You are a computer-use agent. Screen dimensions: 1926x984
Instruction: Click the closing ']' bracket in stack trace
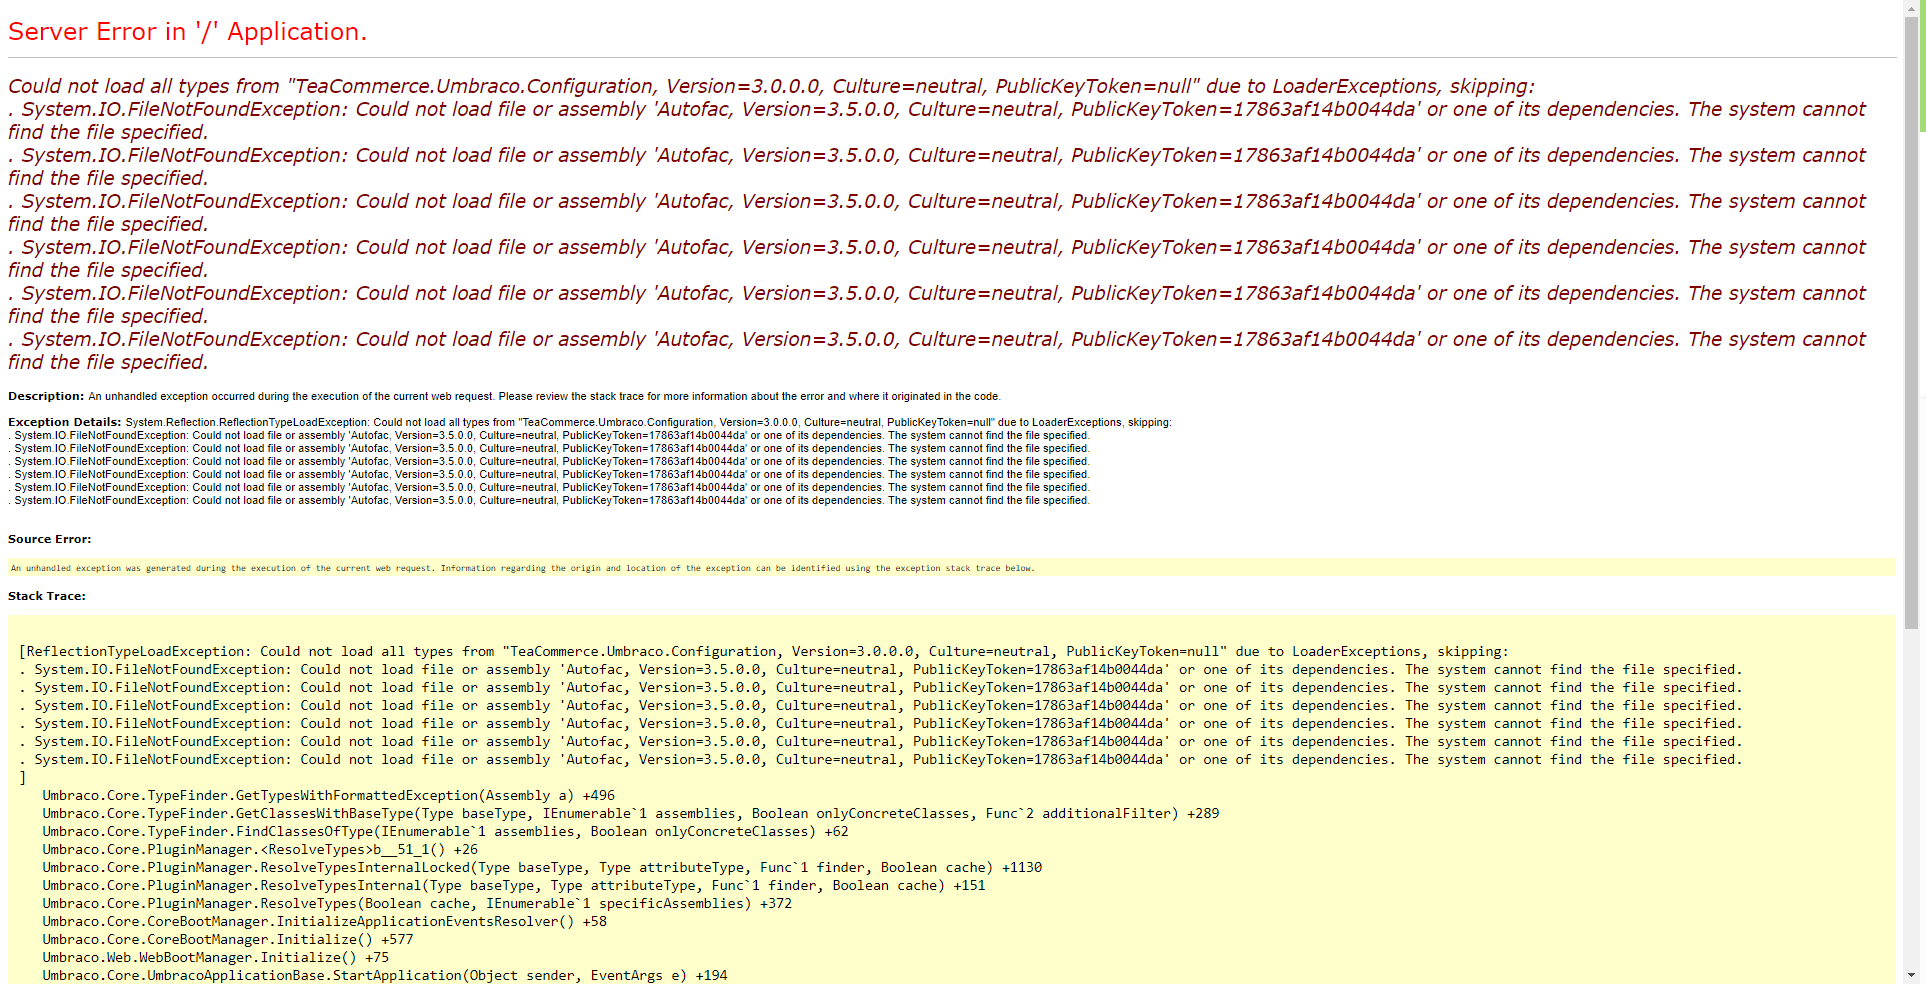23,777
